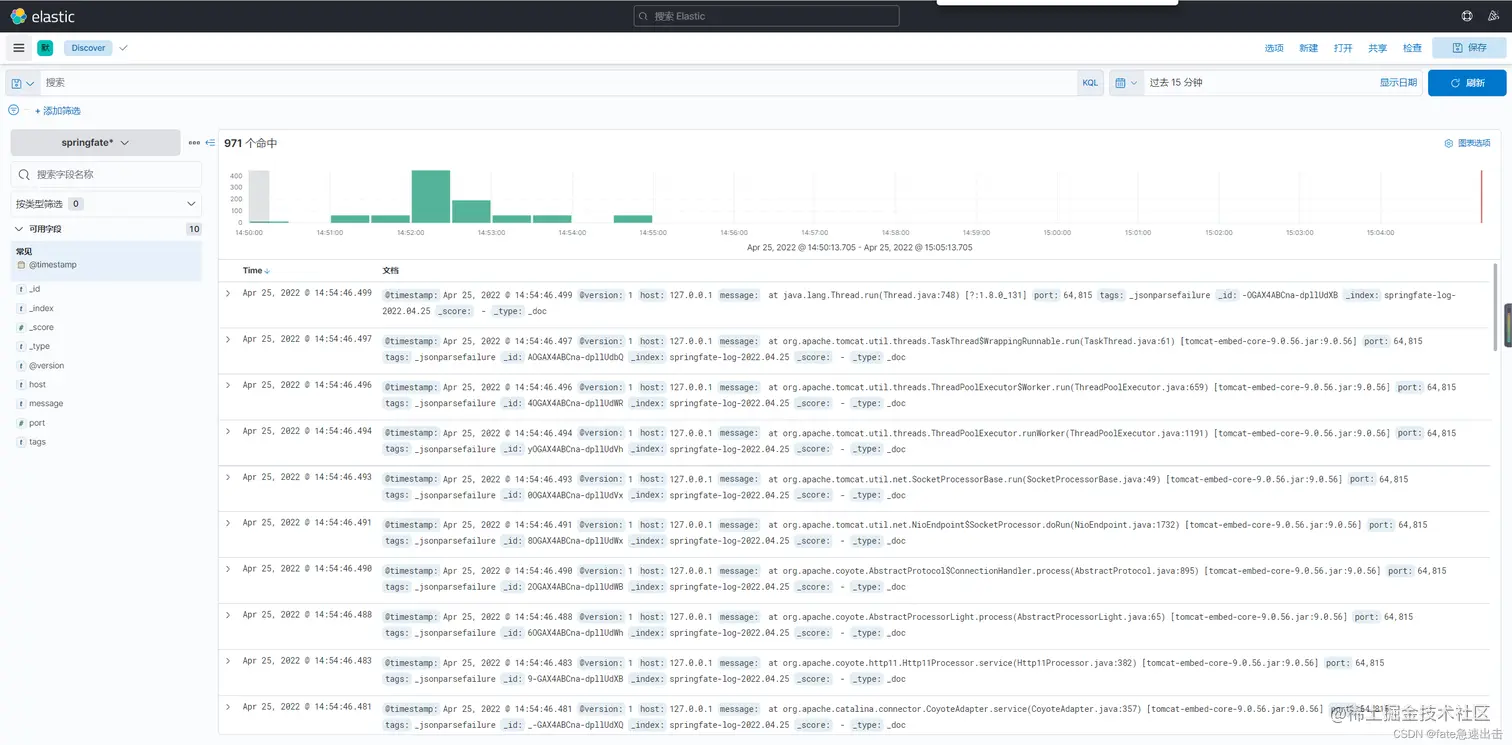Select the @version field in sidebar
This screenshot has width=1512, height=745.
pos(46,365)
